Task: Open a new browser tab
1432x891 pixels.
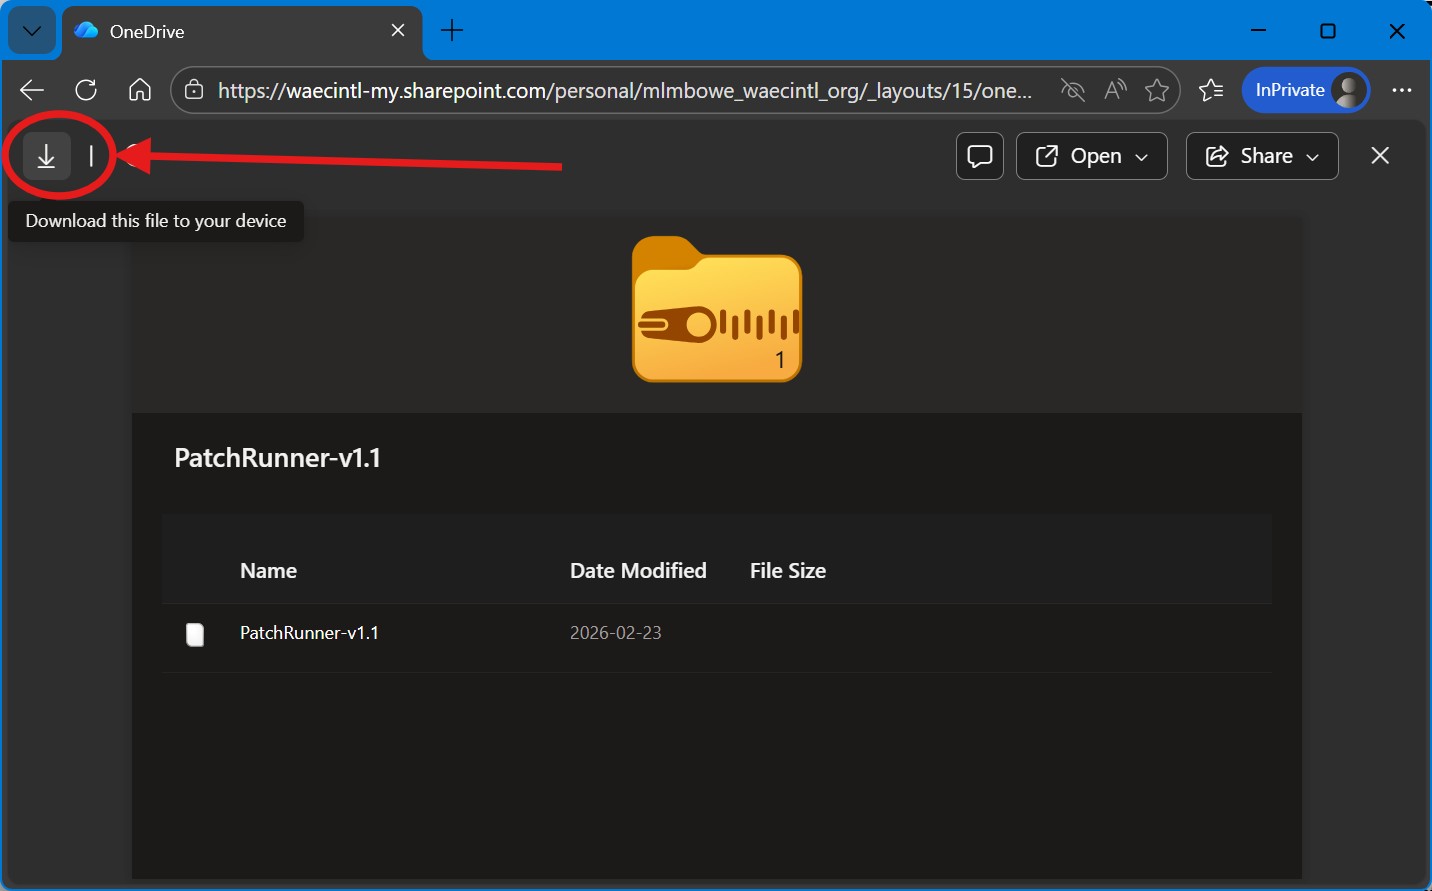Action: pos(452,31)
